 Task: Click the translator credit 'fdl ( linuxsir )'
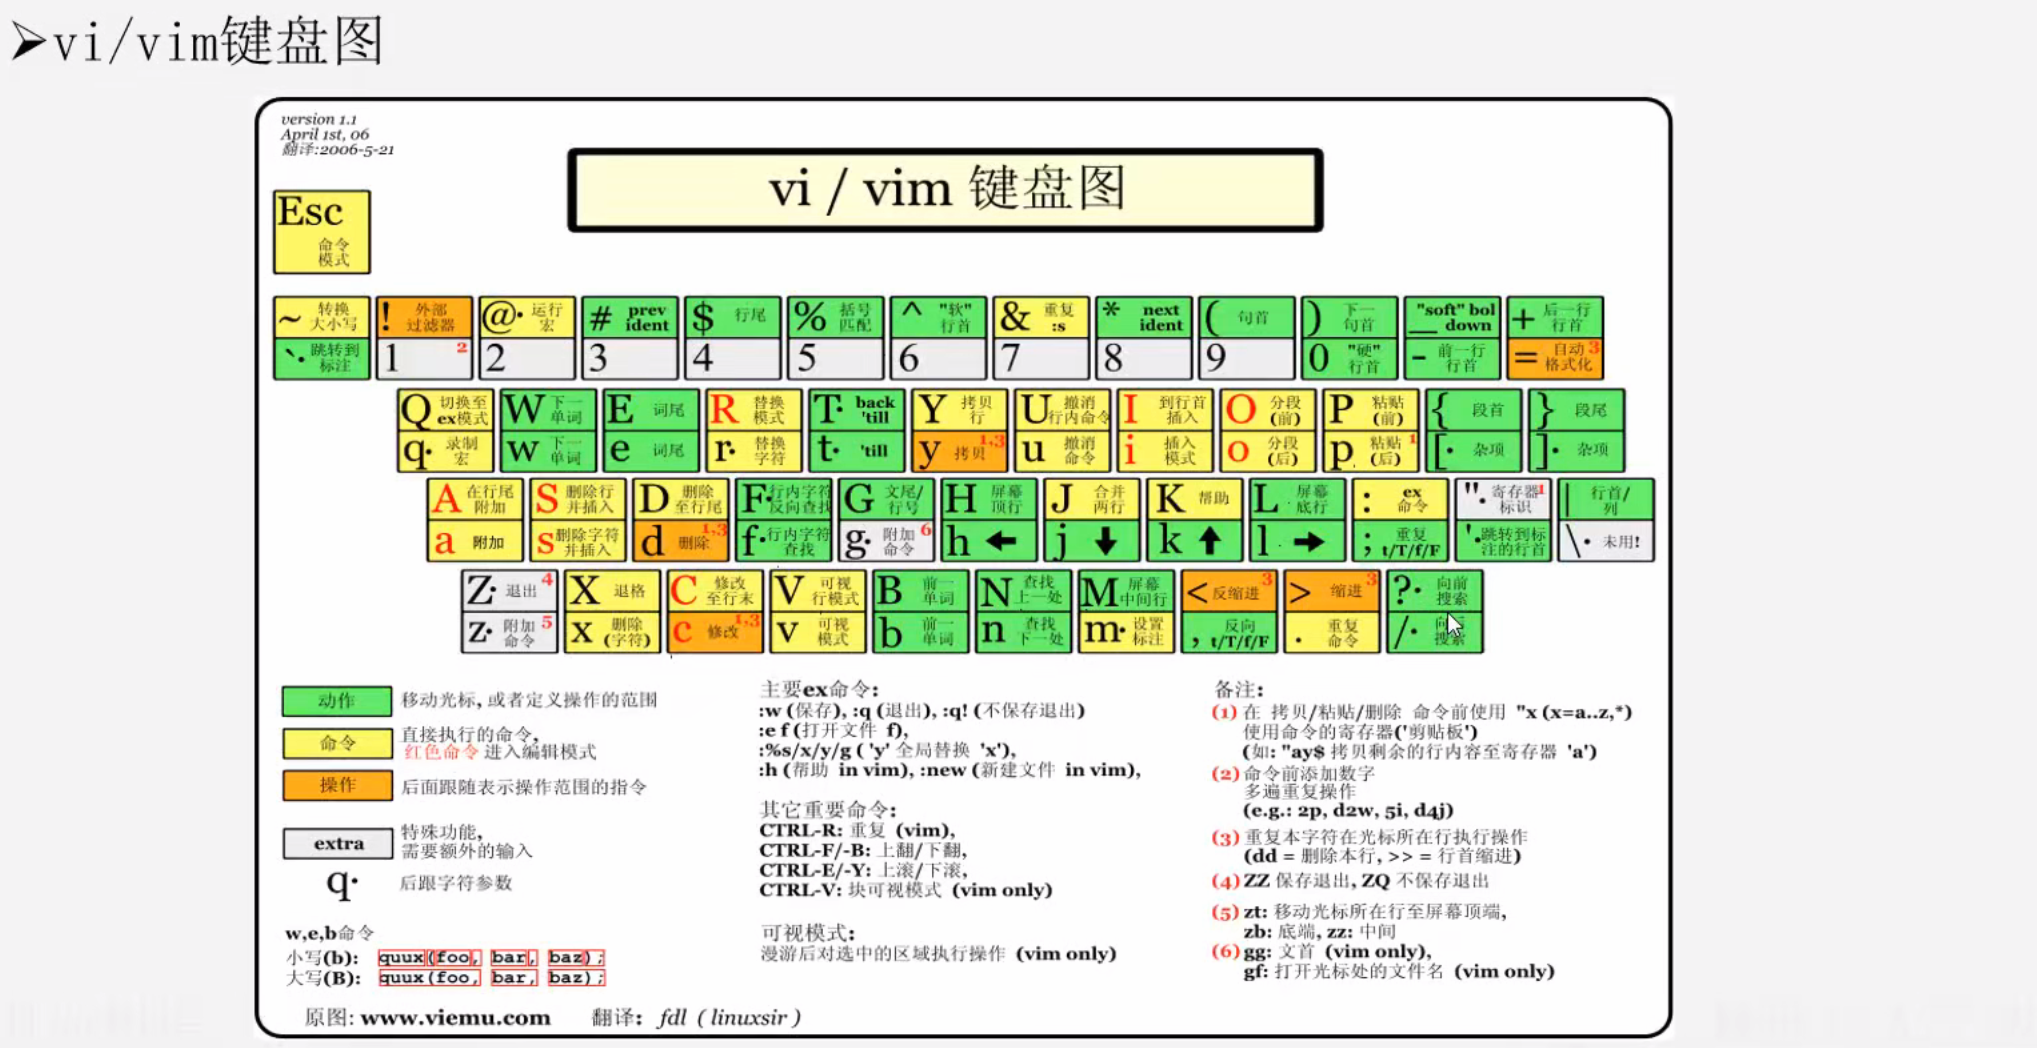729,1017
